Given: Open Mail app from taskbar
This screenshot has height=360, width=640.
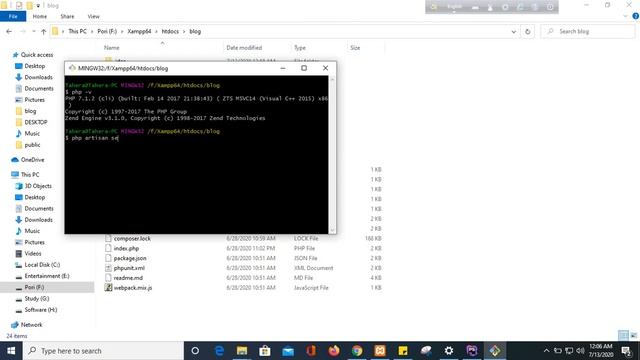Looking at the screenshot, I should coord(288,351).
